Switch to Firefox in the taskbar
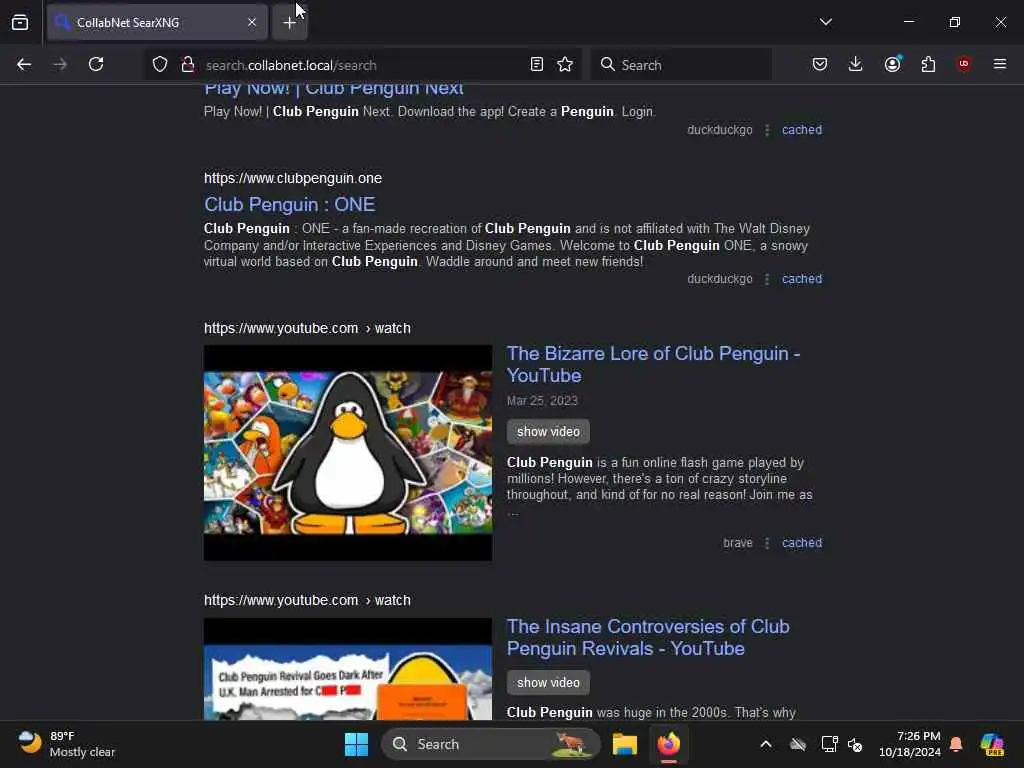 click(669, 744)
